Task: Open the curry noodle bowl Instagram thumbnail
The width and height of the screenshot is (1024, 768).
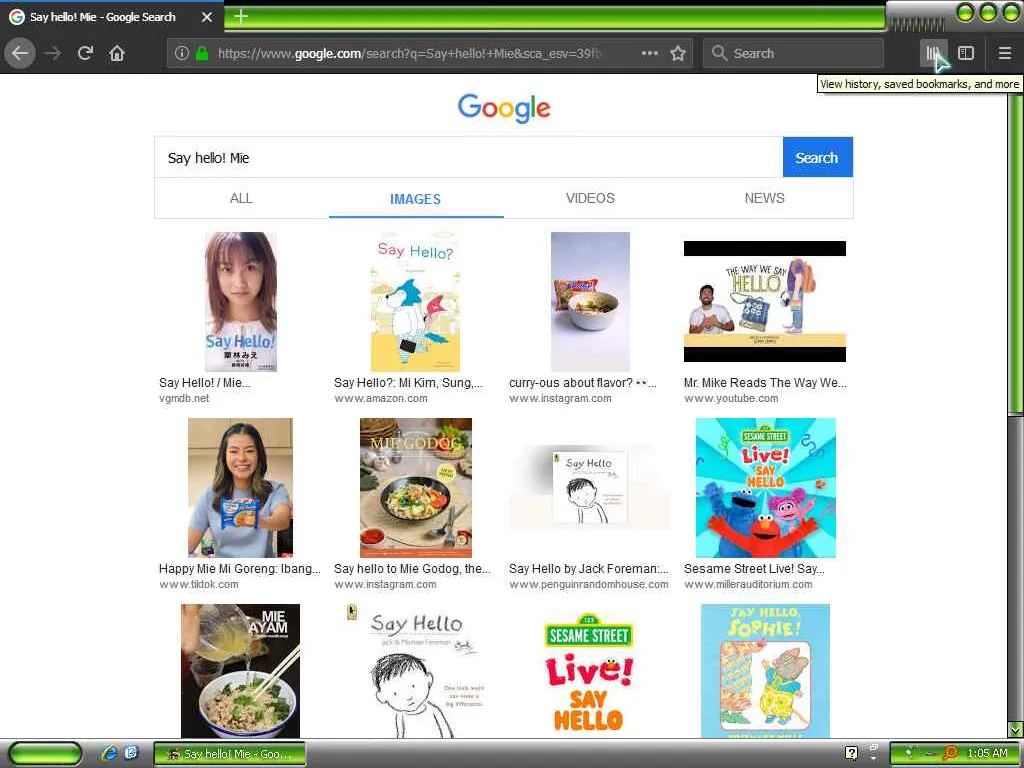Action: click(590, 302)
